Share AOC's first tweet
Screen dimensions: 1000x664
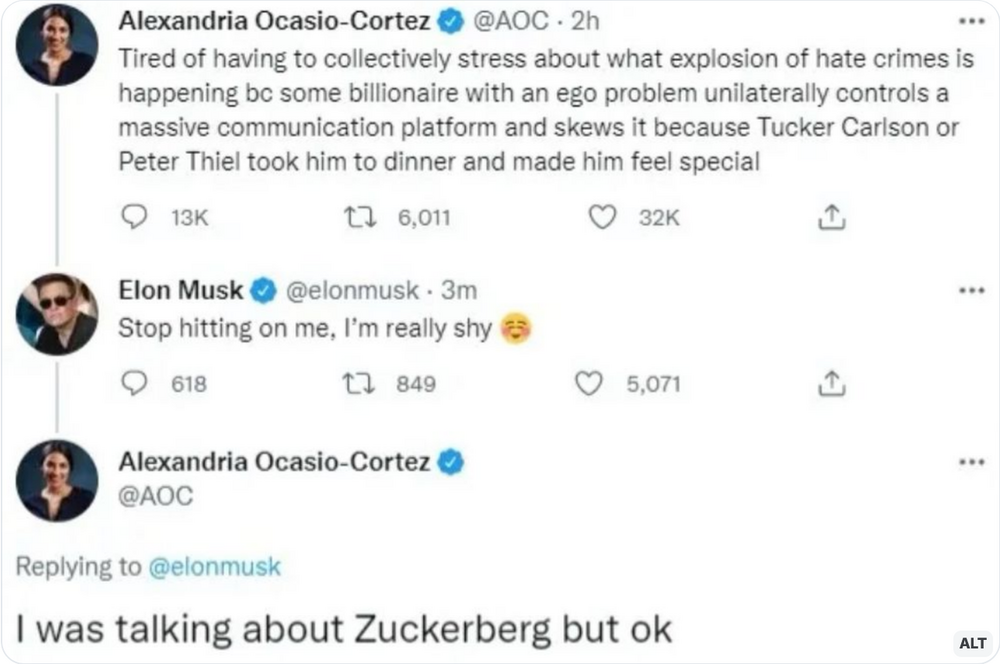tap(832, 217)
